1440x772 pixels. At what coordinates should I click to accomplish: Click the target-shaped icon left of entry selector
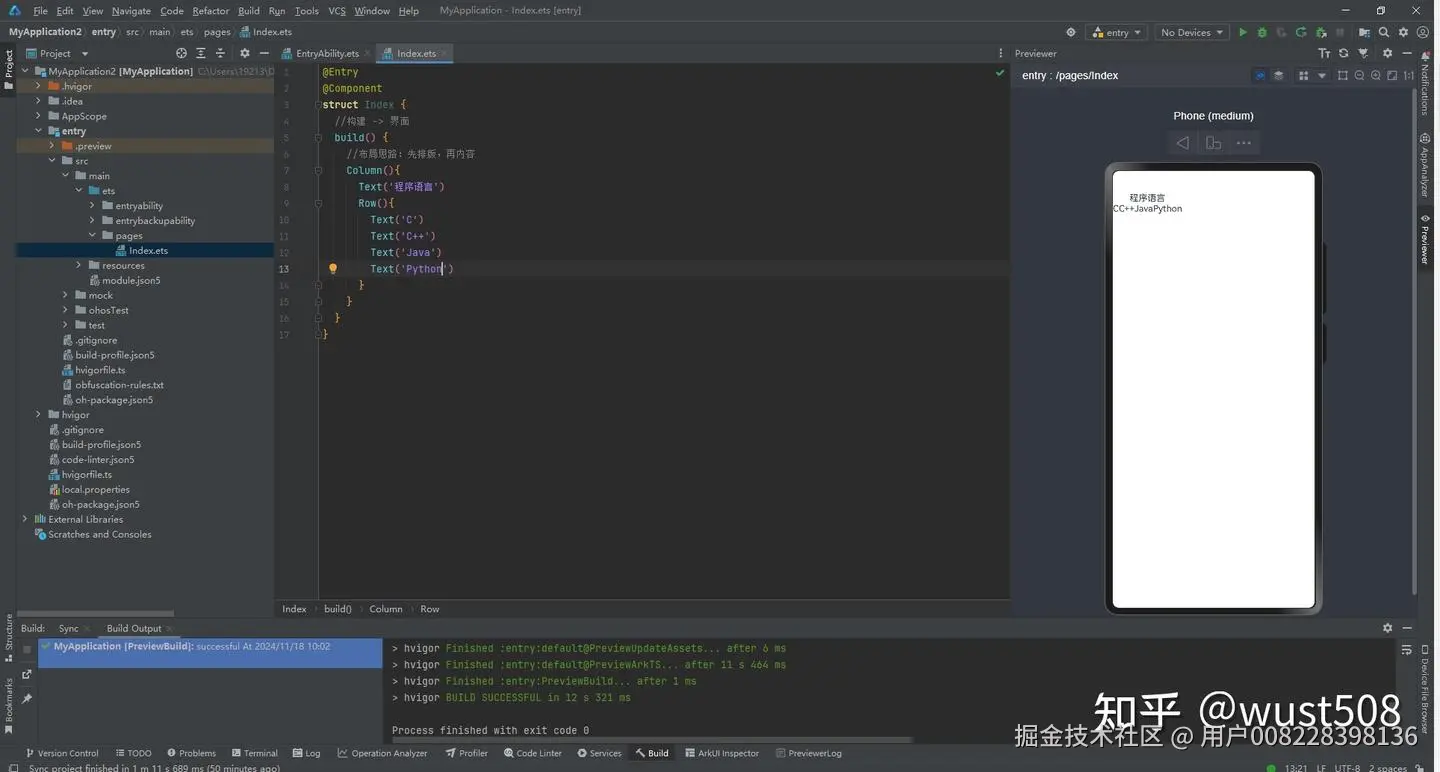pos(1071,32)
